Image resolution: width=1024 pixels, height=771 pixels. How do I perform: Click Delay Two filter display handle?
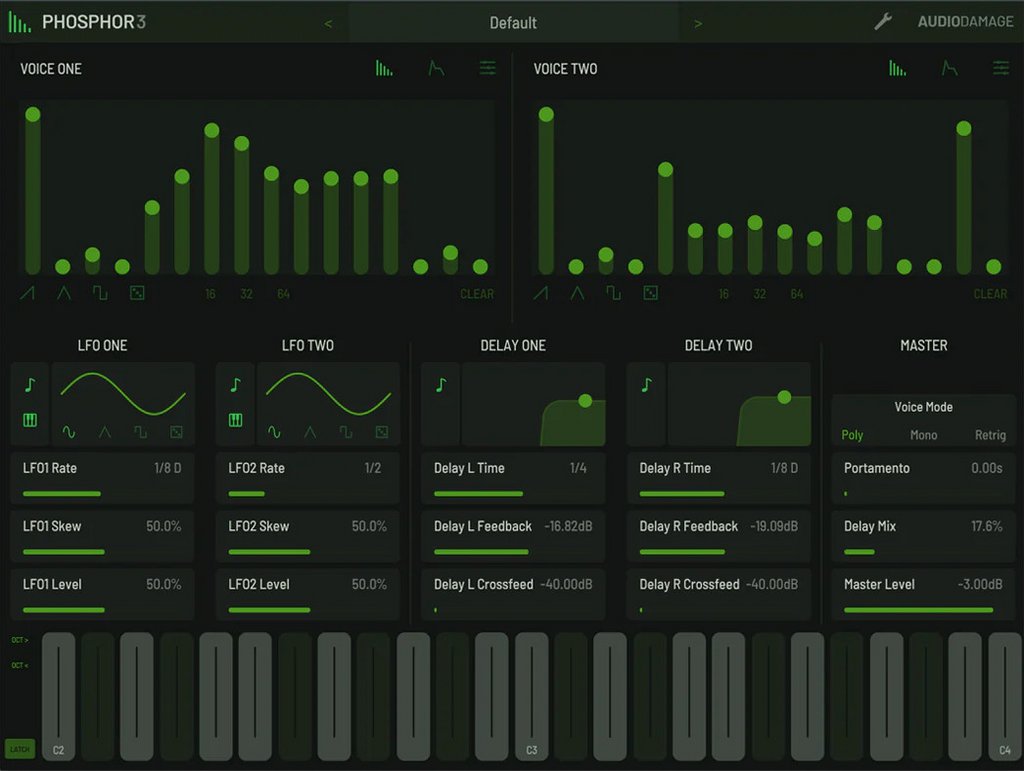coord(784,396)
